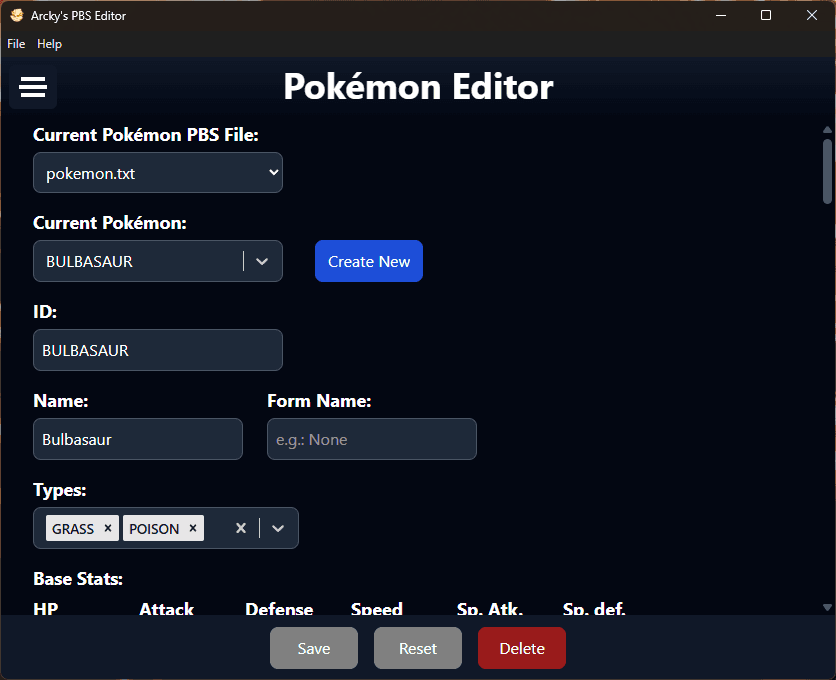Open the Pokémon PBS File selector
The image size is (836, 680).
click(158, 173)
